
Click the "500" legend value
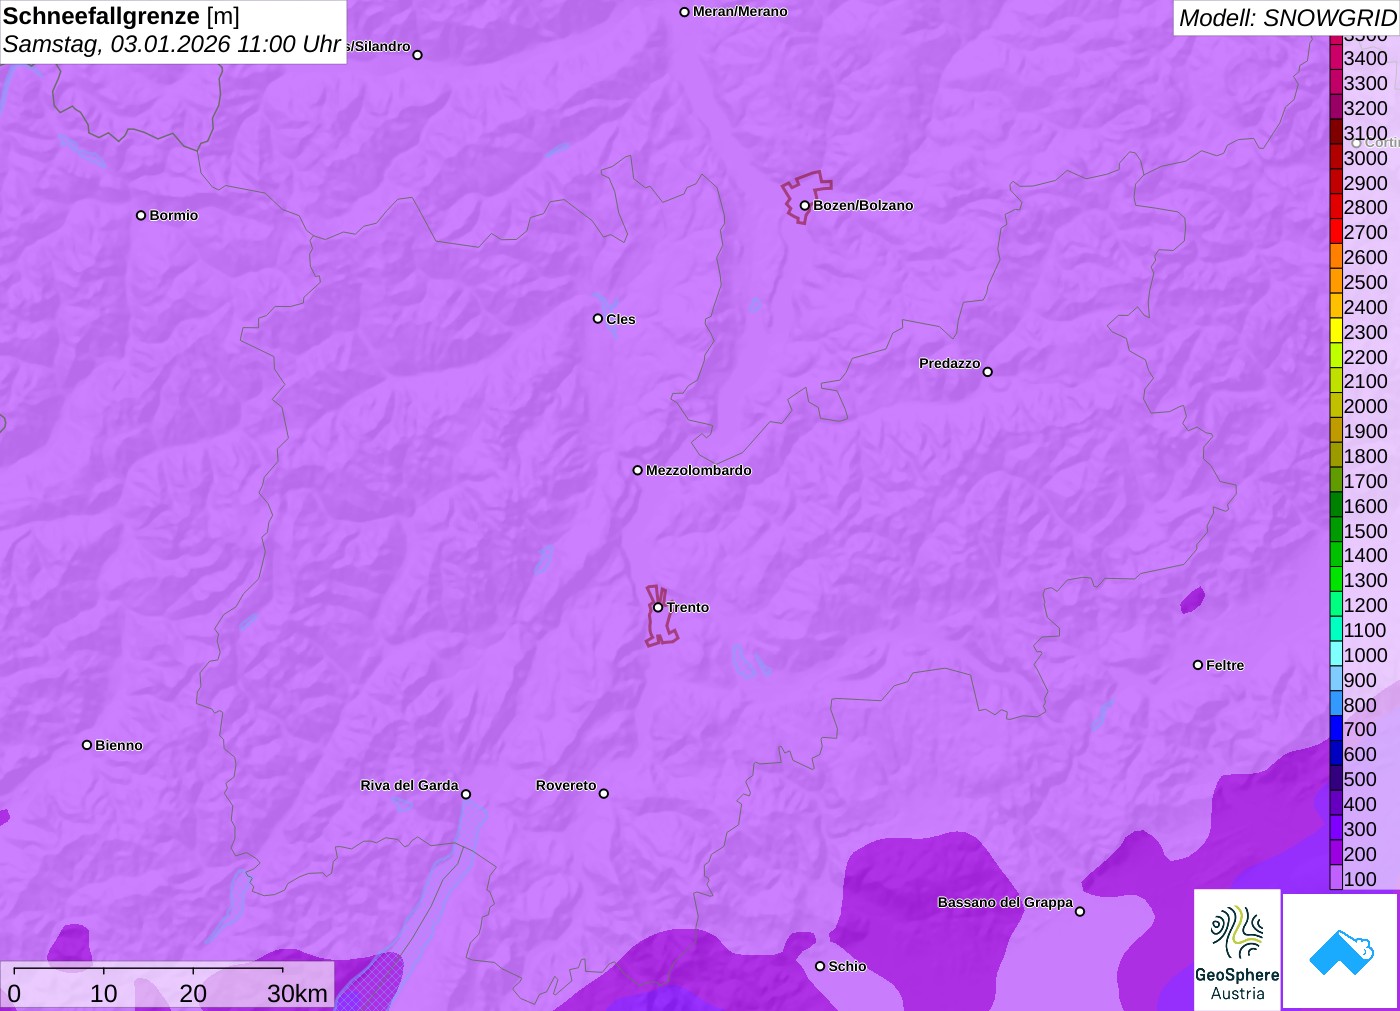(1360, 779)
